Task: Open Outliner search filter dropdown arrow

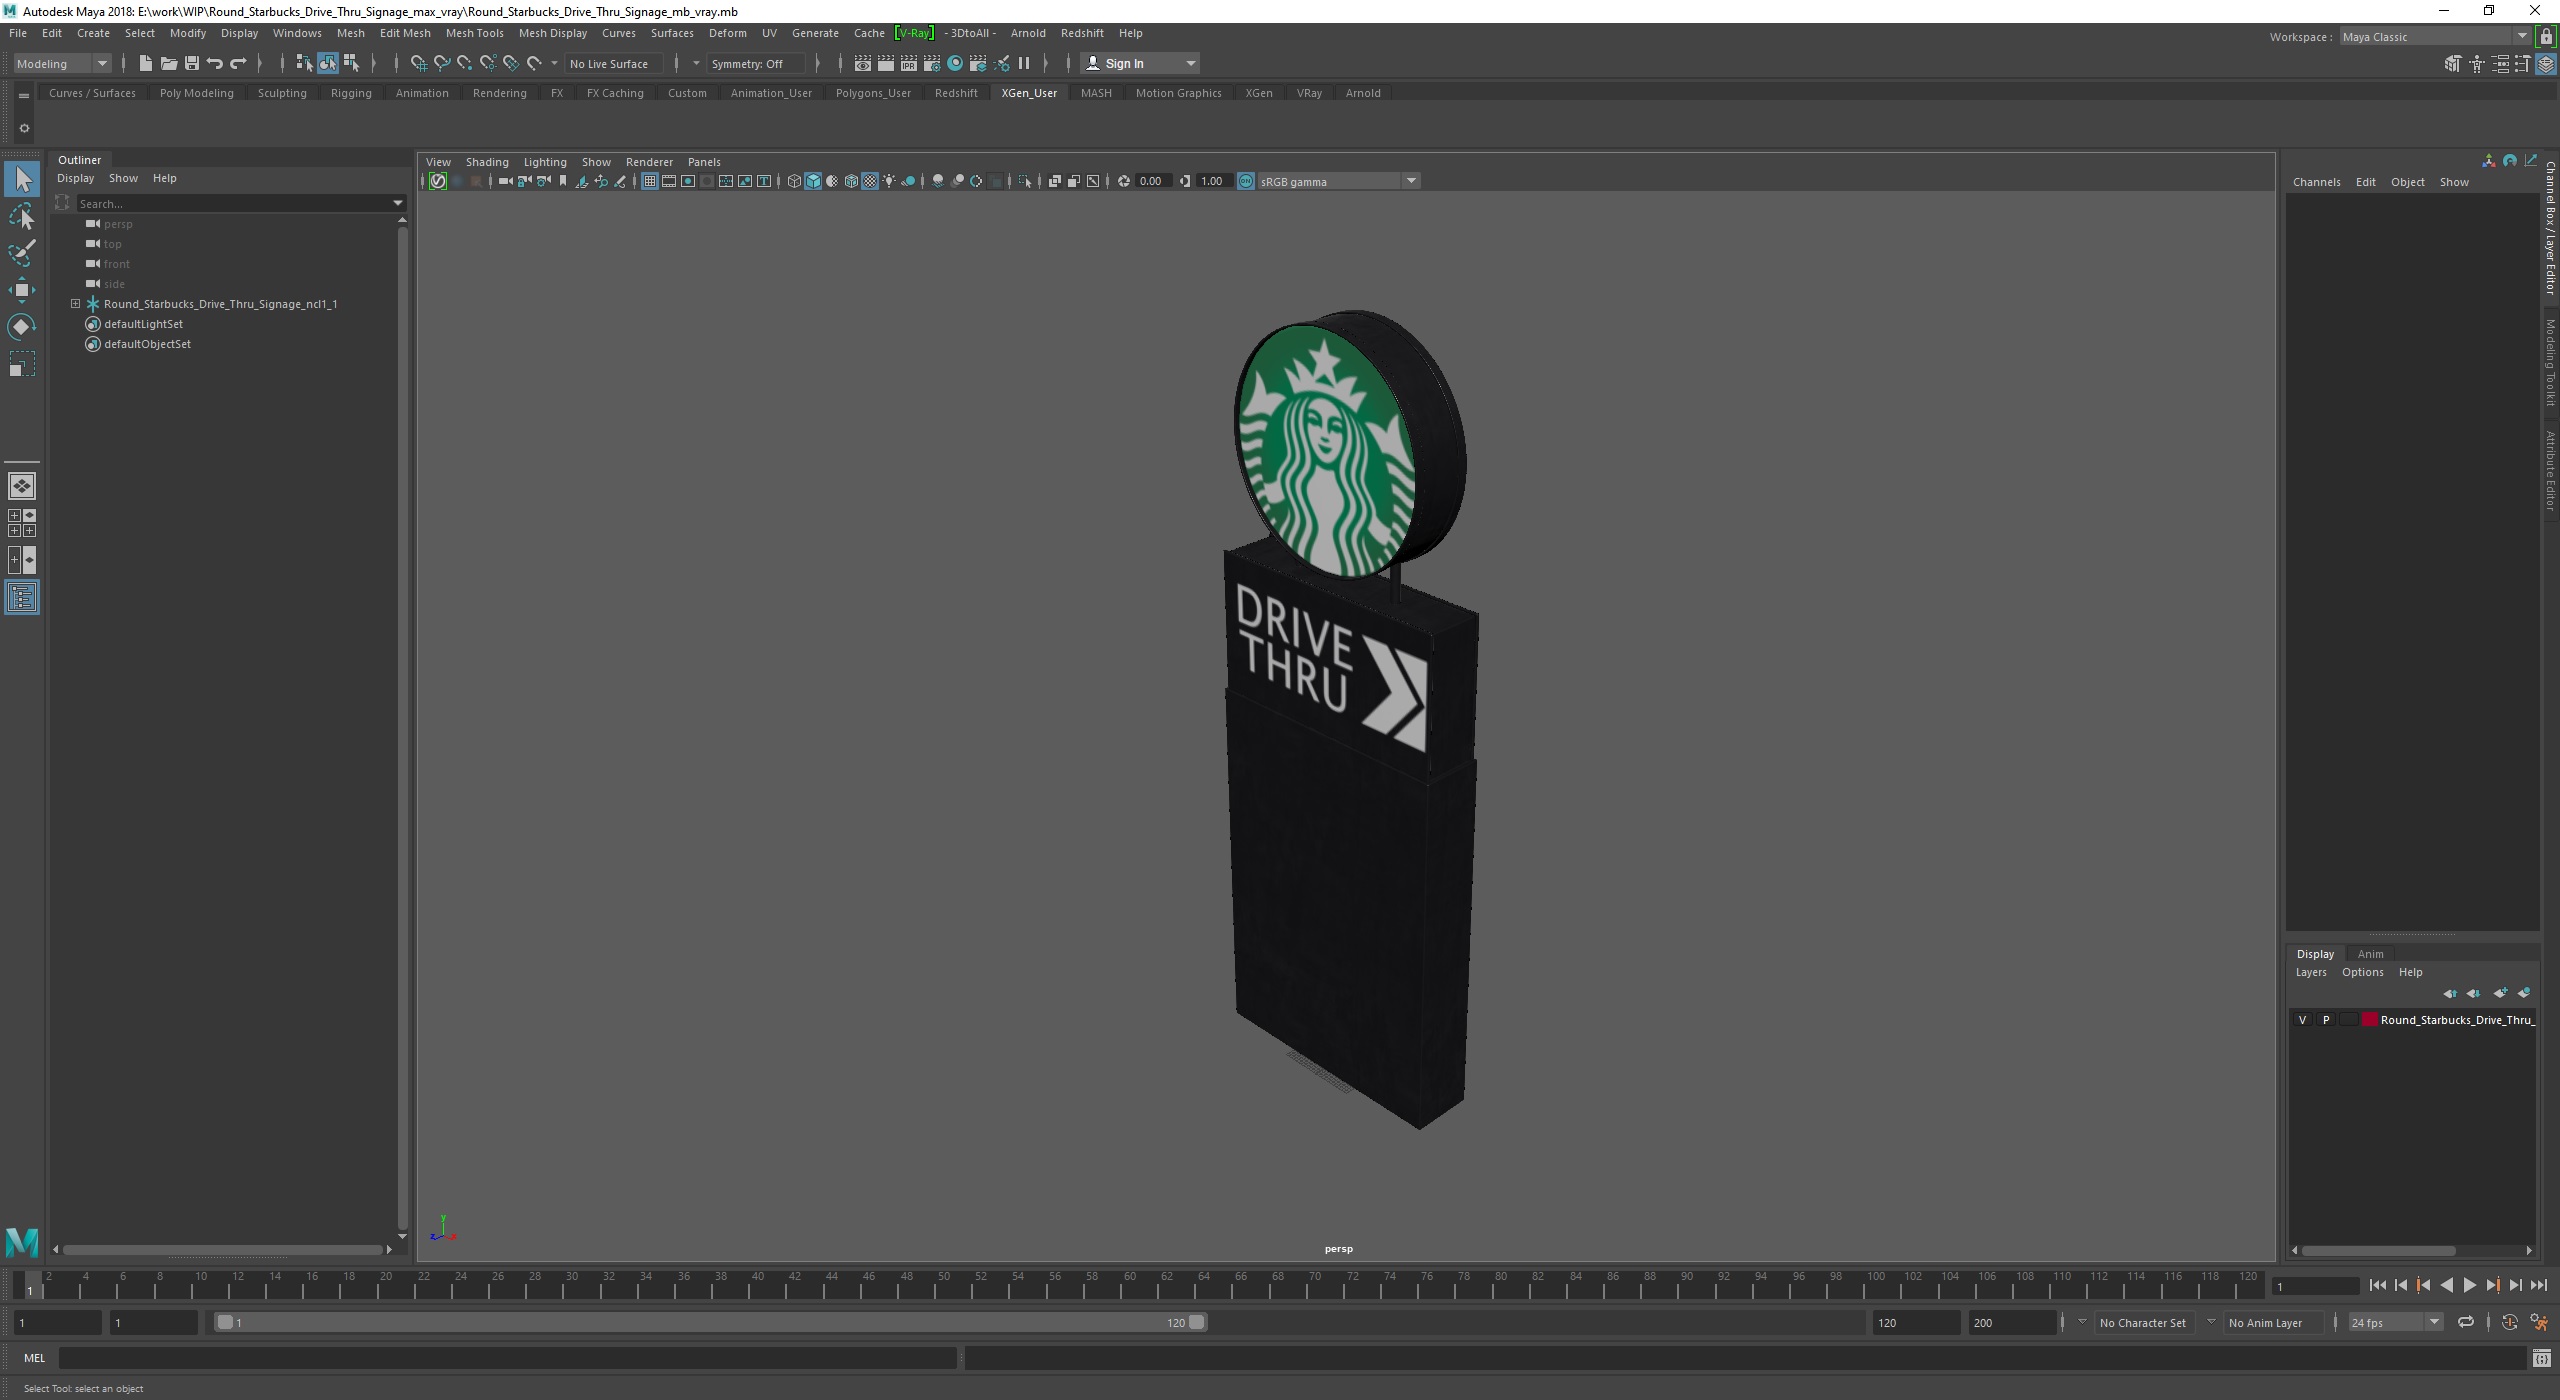Action: pyautogui.click(x=398, y=204)
